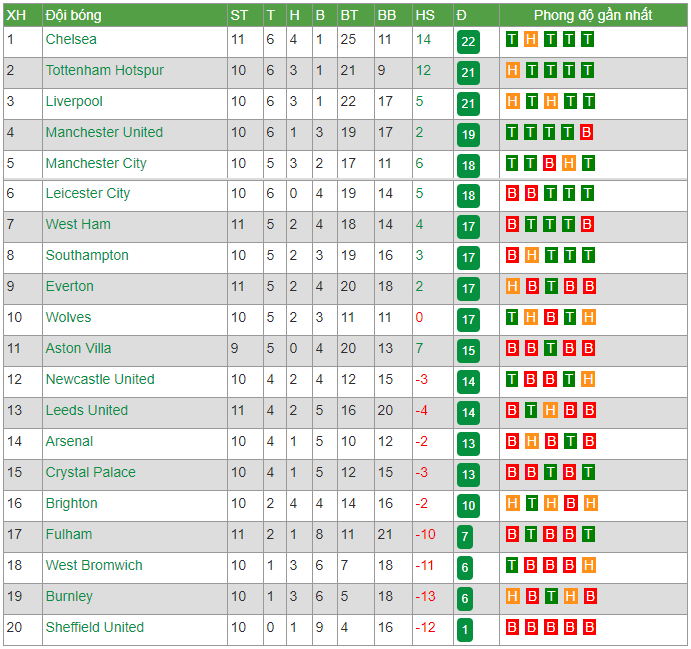The height and width of the screenshot is (649, 691).
Task: Click Sheffield United's 1 point badge
Action: (x=465, y=630)
